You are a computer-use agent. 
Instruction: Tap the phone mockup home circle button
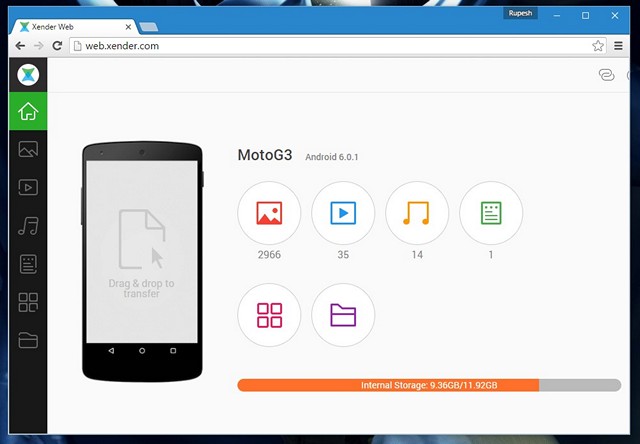[x=142, y=351]
